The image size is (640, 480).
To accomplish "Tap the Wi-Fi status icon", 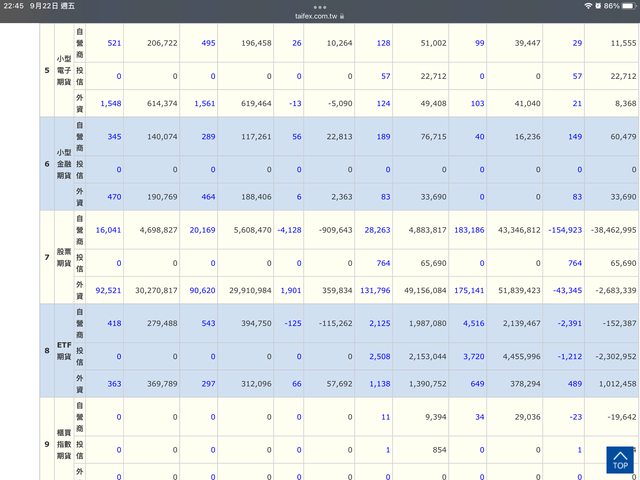I will [587, 6].
